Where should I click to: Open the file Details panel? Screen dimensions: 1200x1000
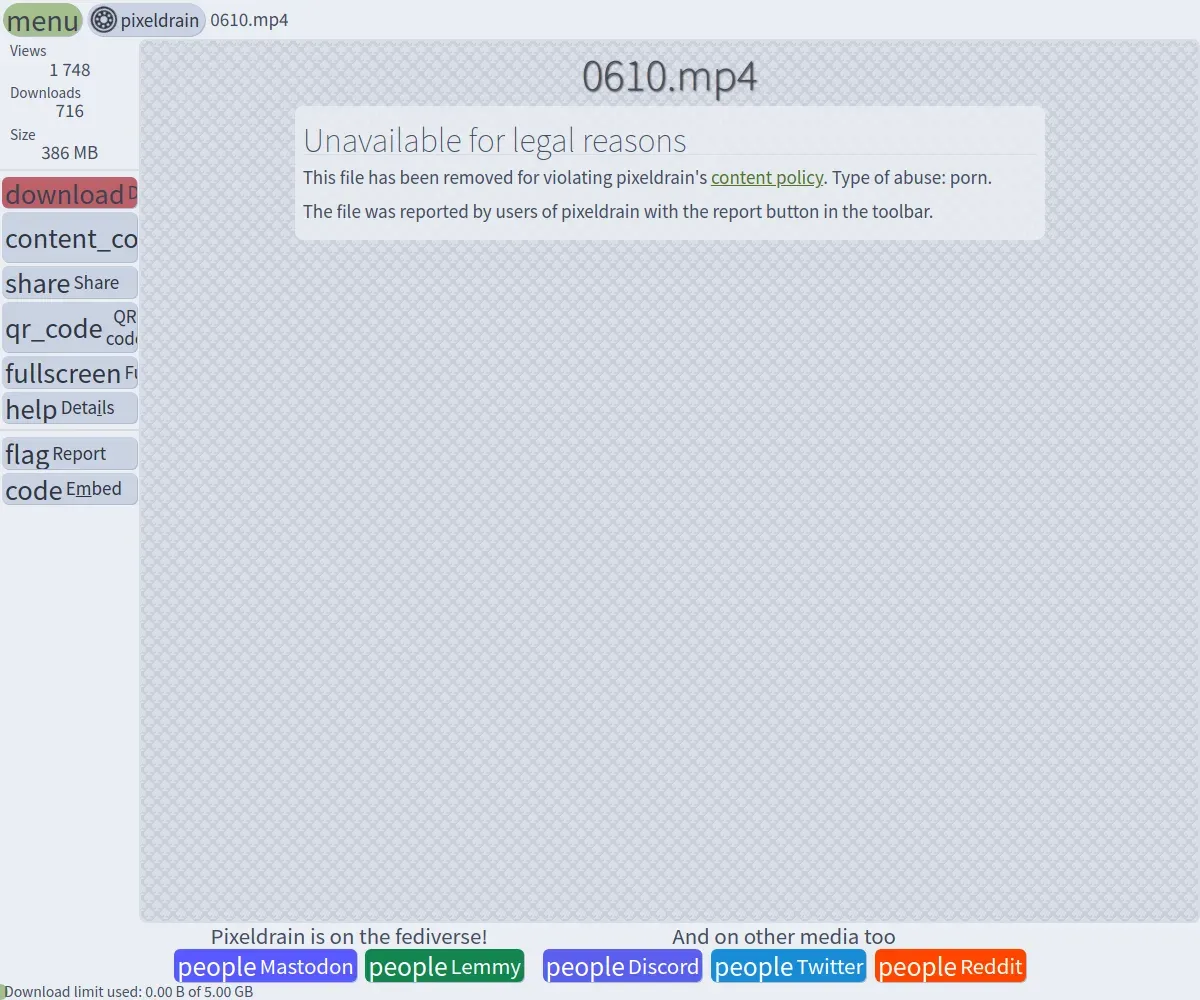[70, 408]
